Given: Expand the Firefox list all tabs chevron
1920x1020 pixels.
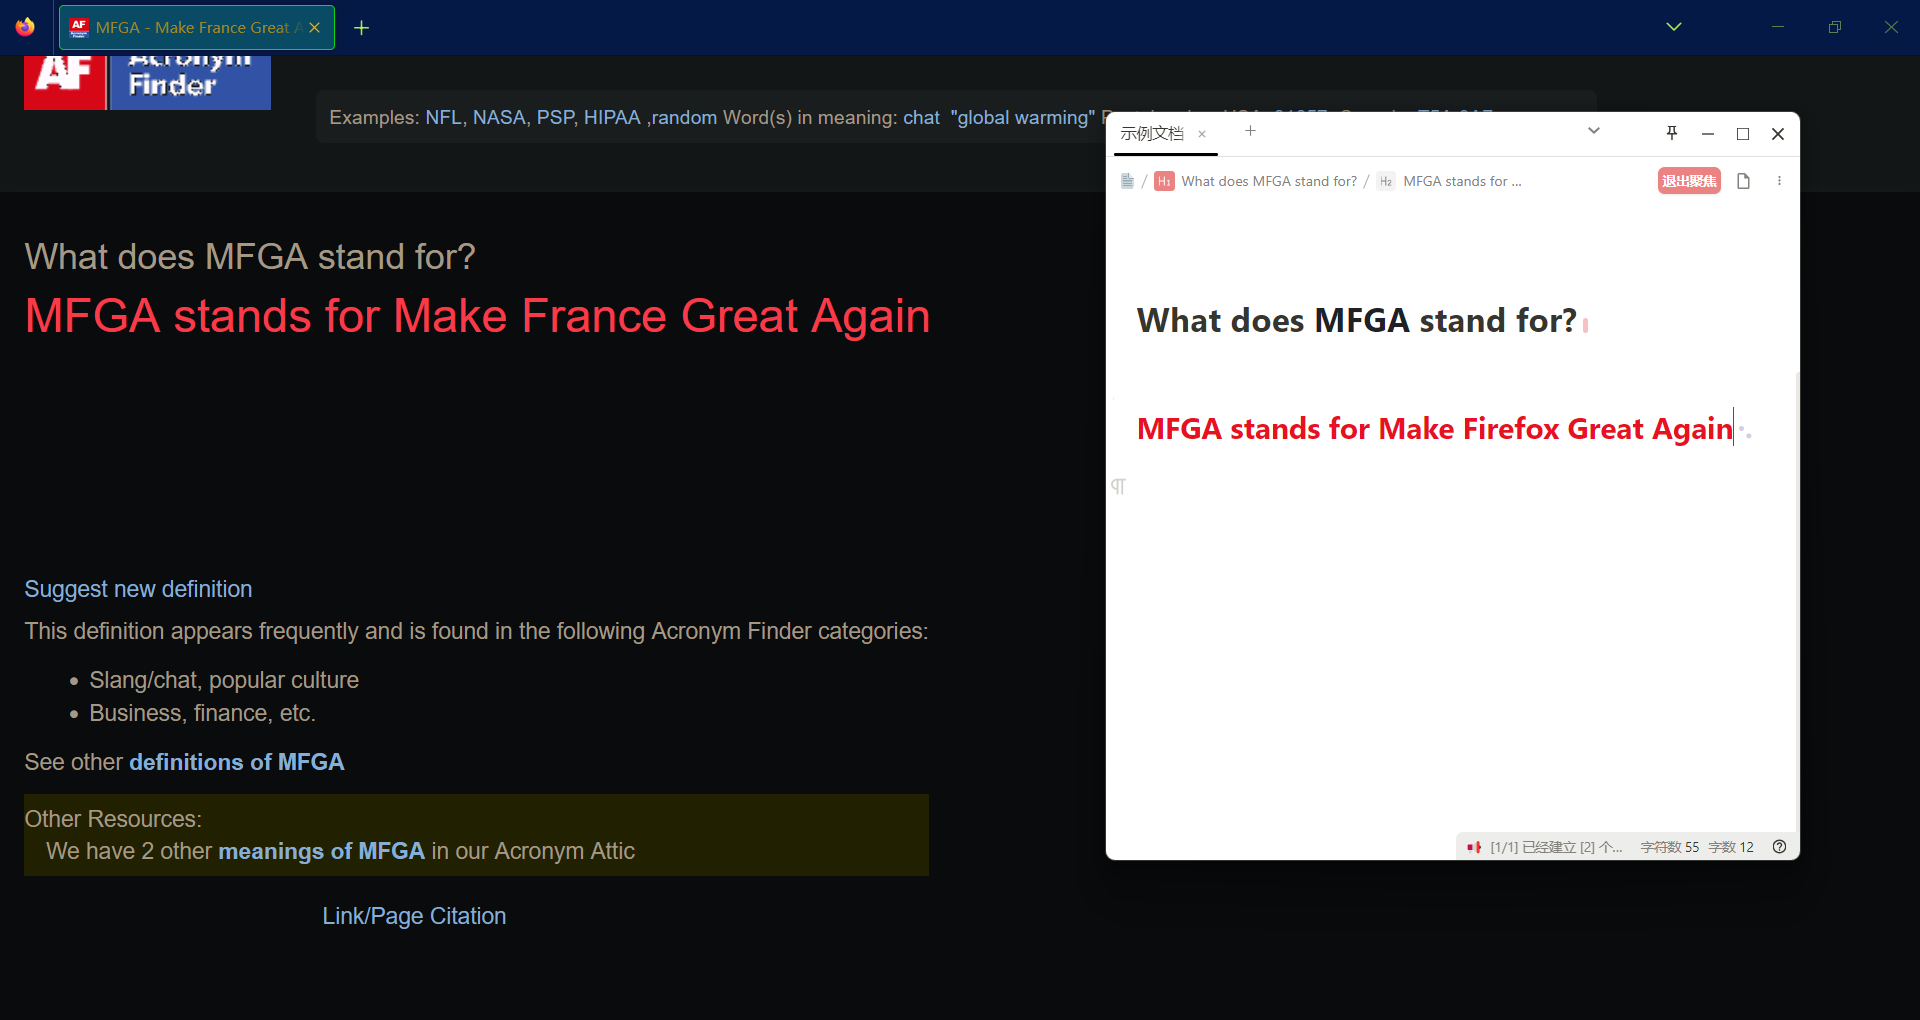Looking at the screenshot, I should coord(1674,27).
